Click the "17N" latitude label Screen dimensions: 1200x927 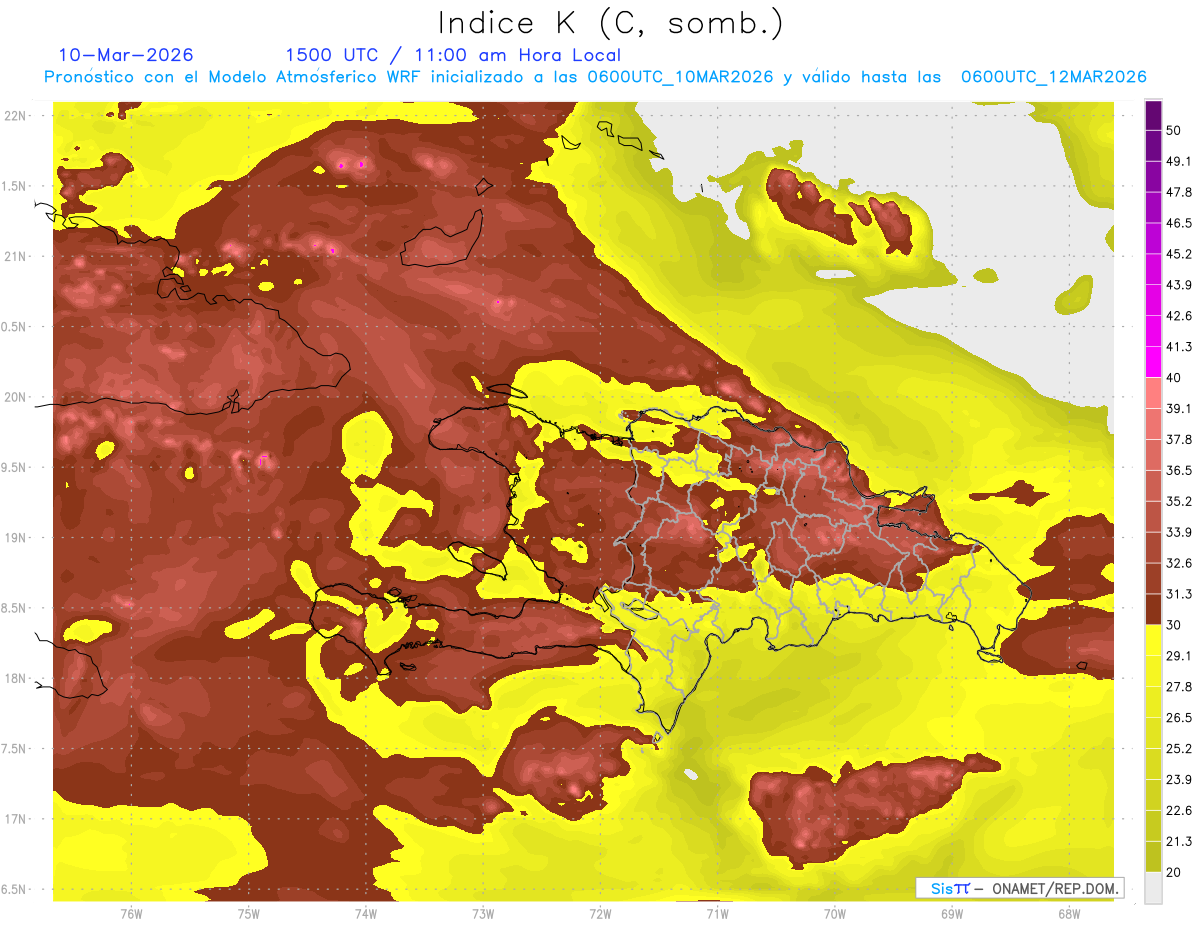[16, 819]
